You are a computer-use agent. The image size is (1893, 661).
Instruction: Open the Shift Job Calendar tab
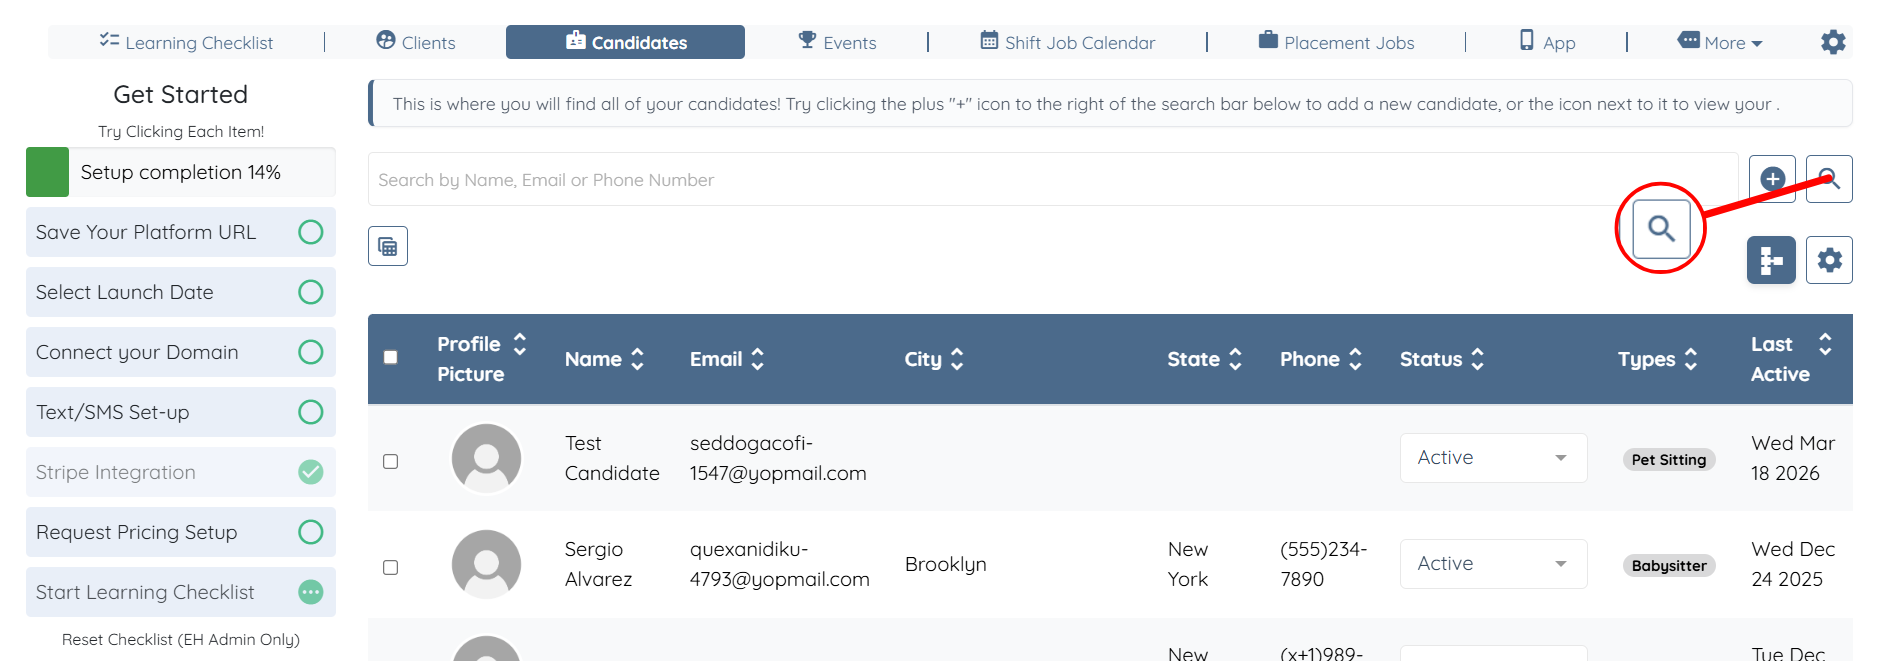point(1067,42)
